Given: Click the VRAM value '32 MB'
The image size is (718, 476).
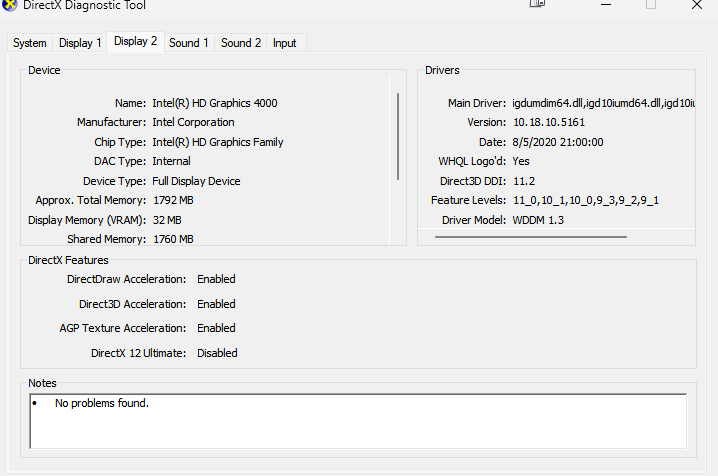Looking at the screenshot, I should coord(167,220).
